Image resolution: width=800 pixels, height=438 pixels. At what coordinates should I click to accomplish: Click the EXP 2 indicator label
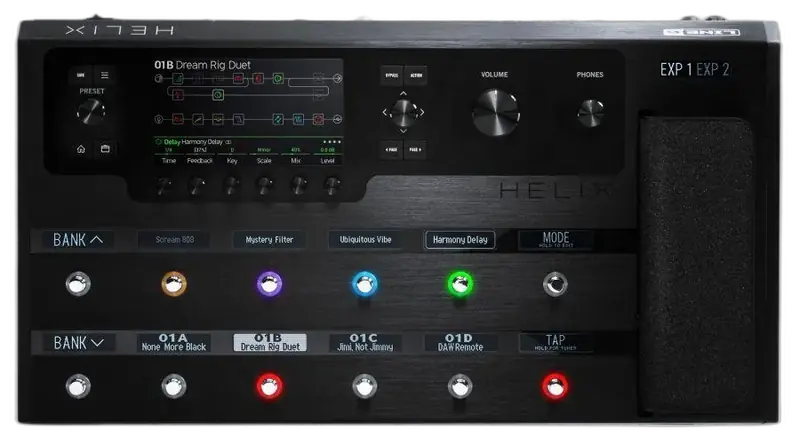pyautogui.click(x=713, y=69)
